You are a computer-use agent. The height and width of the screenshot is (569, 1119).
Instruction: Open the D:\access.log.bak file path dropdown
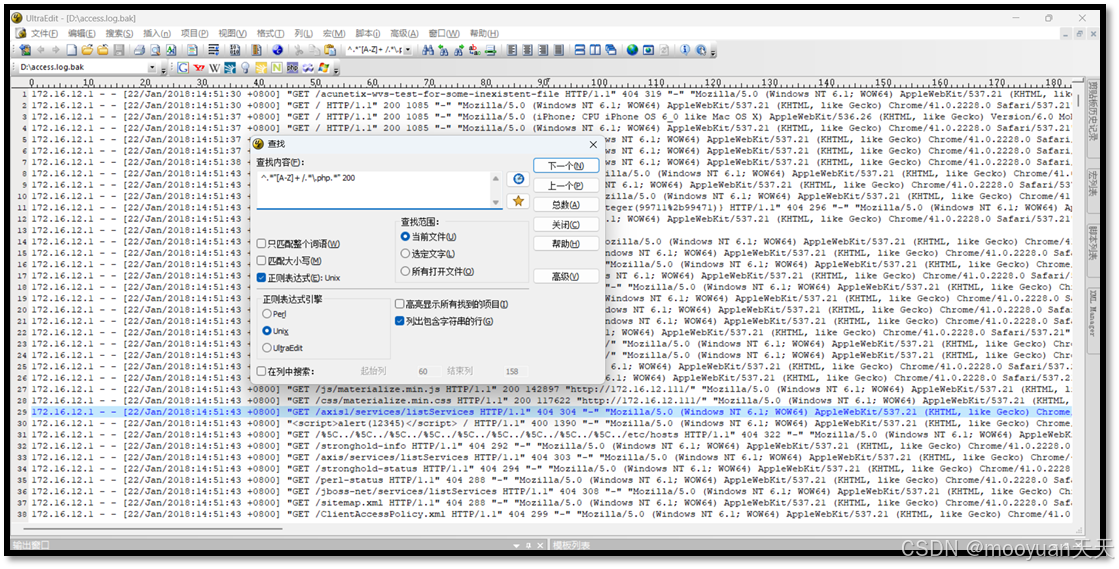[153, 68]
